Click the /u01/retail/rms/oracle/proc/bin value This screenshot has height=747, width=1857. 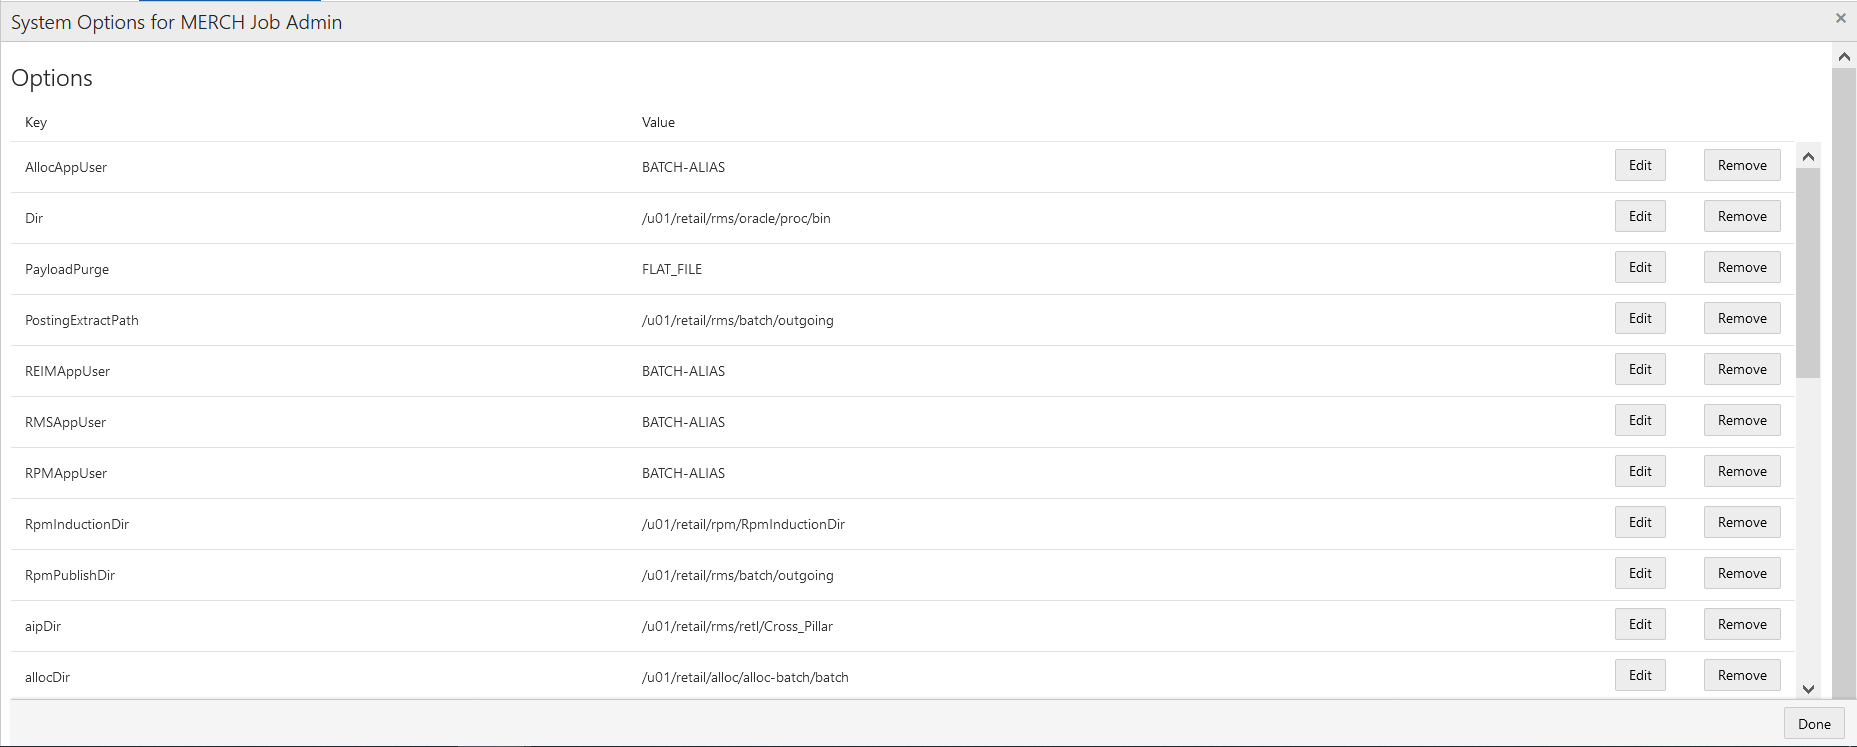[x=736, y=218]
